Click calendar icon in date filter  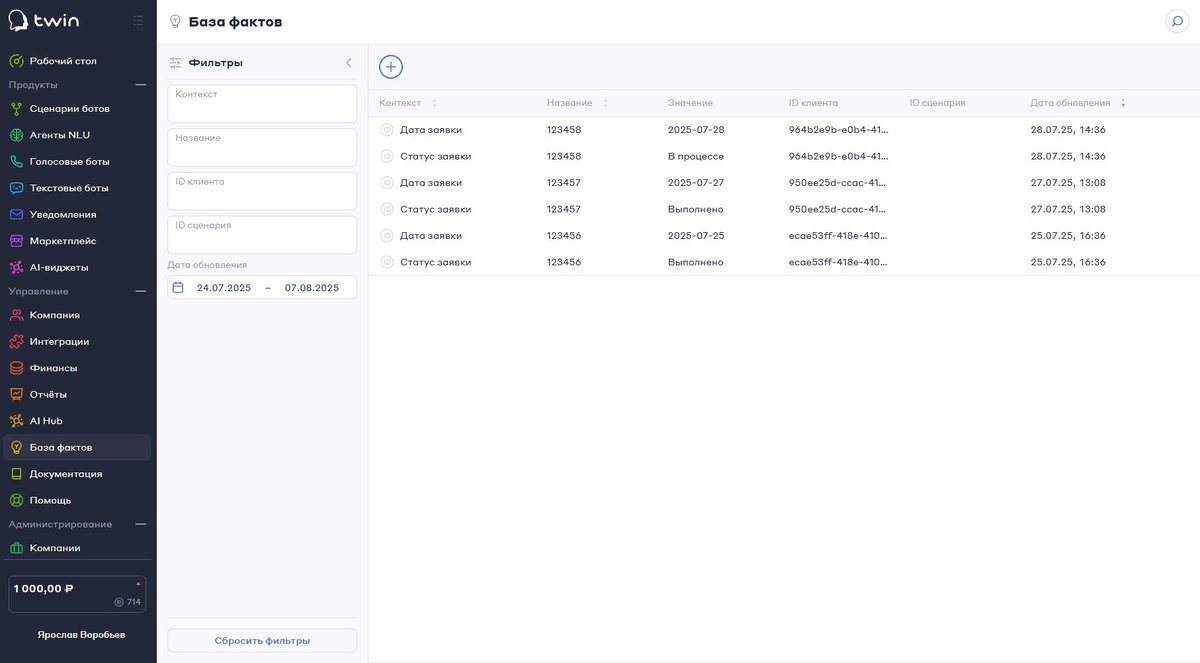click(178, 287)
